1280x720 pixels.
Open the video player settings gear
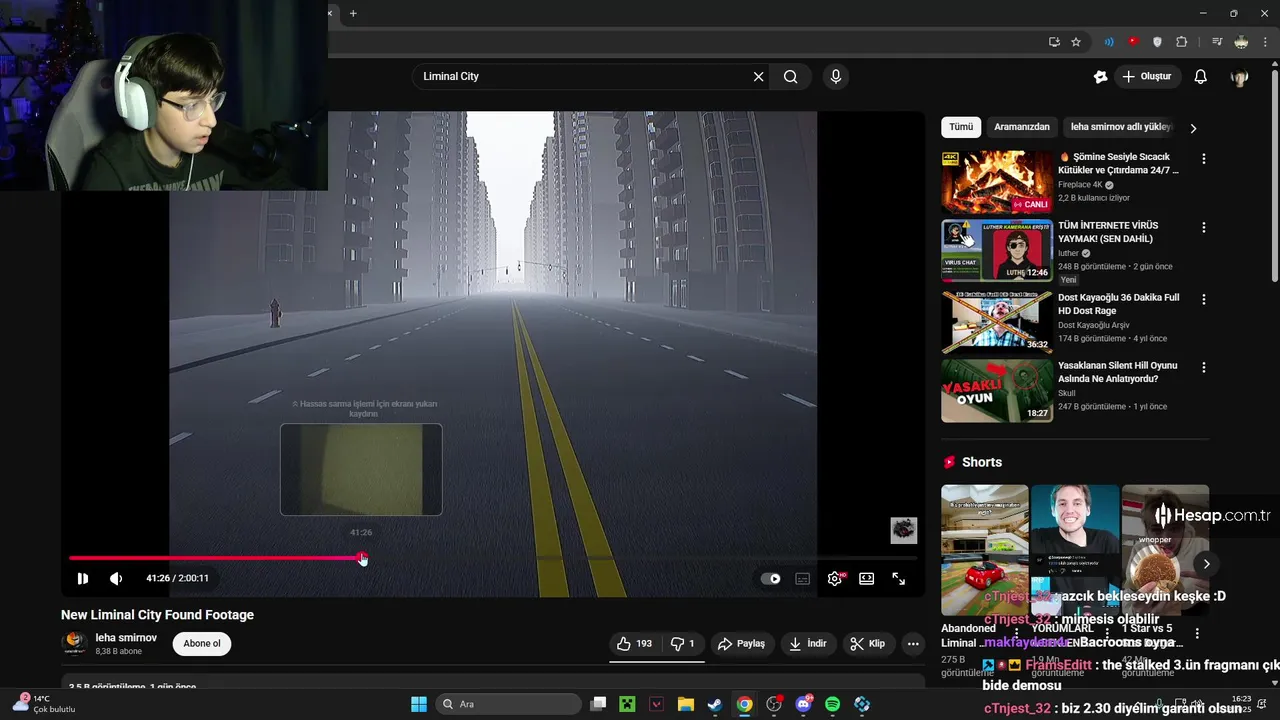pos(835,578)
